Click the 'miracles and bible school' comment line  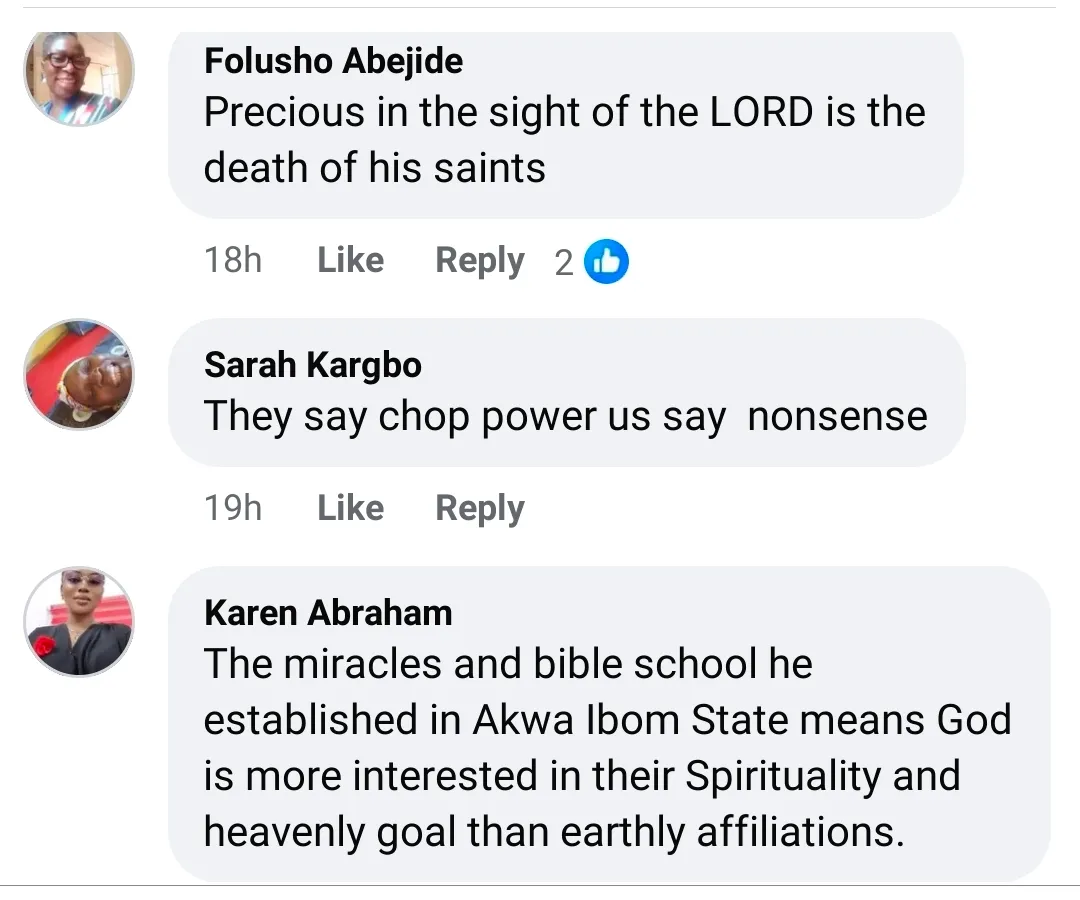coord(508,665)
